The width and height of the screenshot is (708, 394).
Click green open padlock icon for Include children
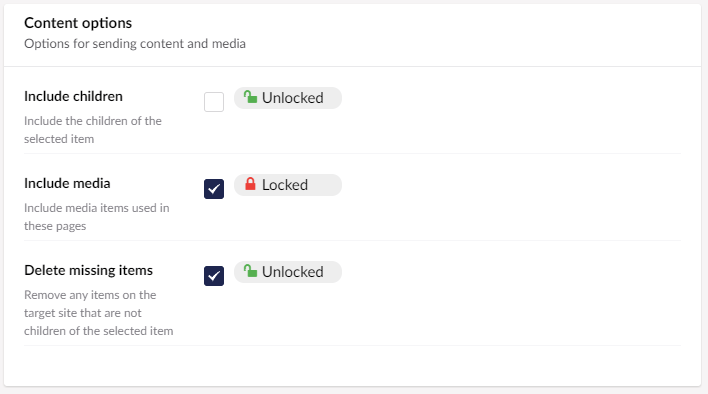pyautogui.click(x=250, y=97)
